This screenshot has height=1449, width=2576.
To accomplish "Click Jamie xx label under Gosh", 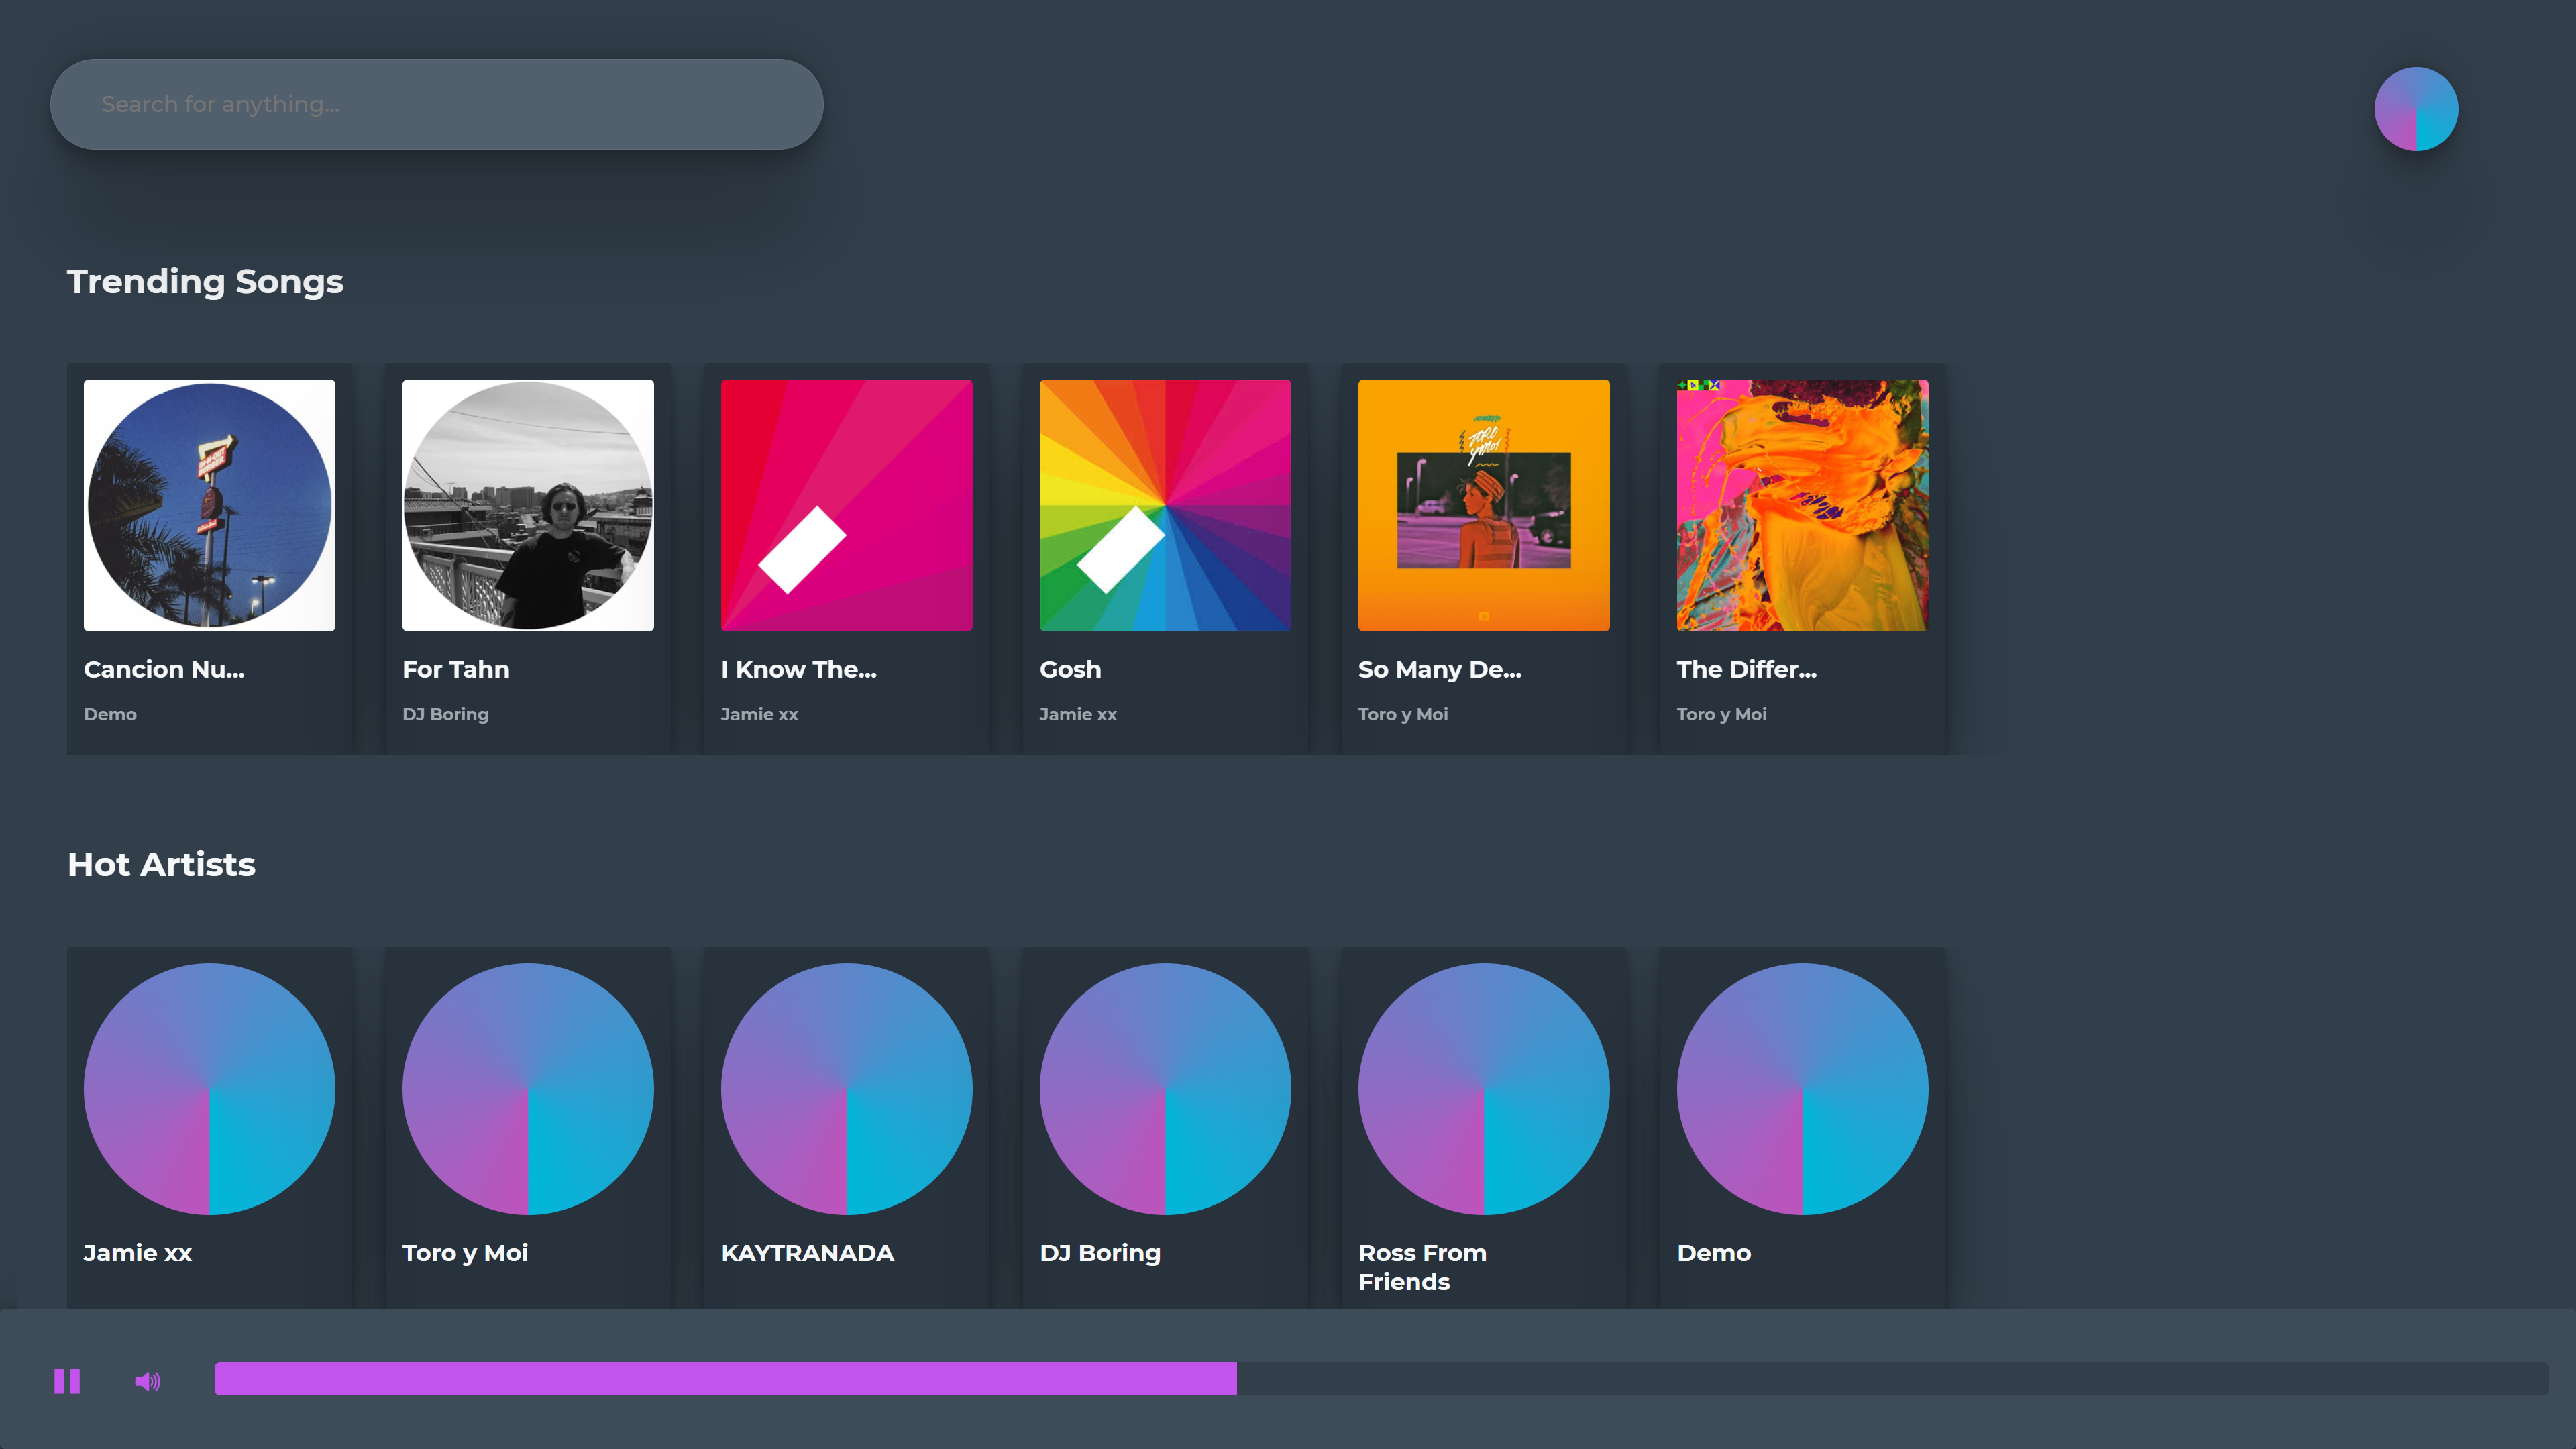I will coord(1077,714).
